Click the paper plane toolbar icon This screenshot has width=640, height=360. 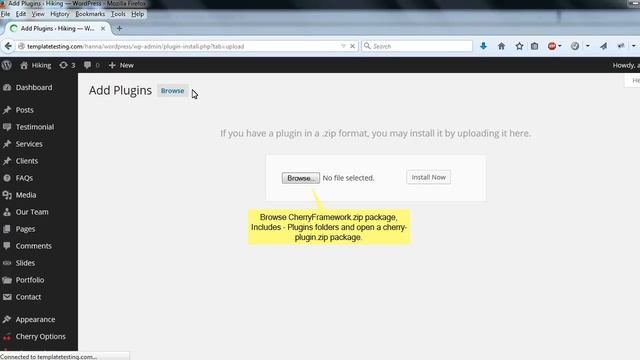point(603,46)
